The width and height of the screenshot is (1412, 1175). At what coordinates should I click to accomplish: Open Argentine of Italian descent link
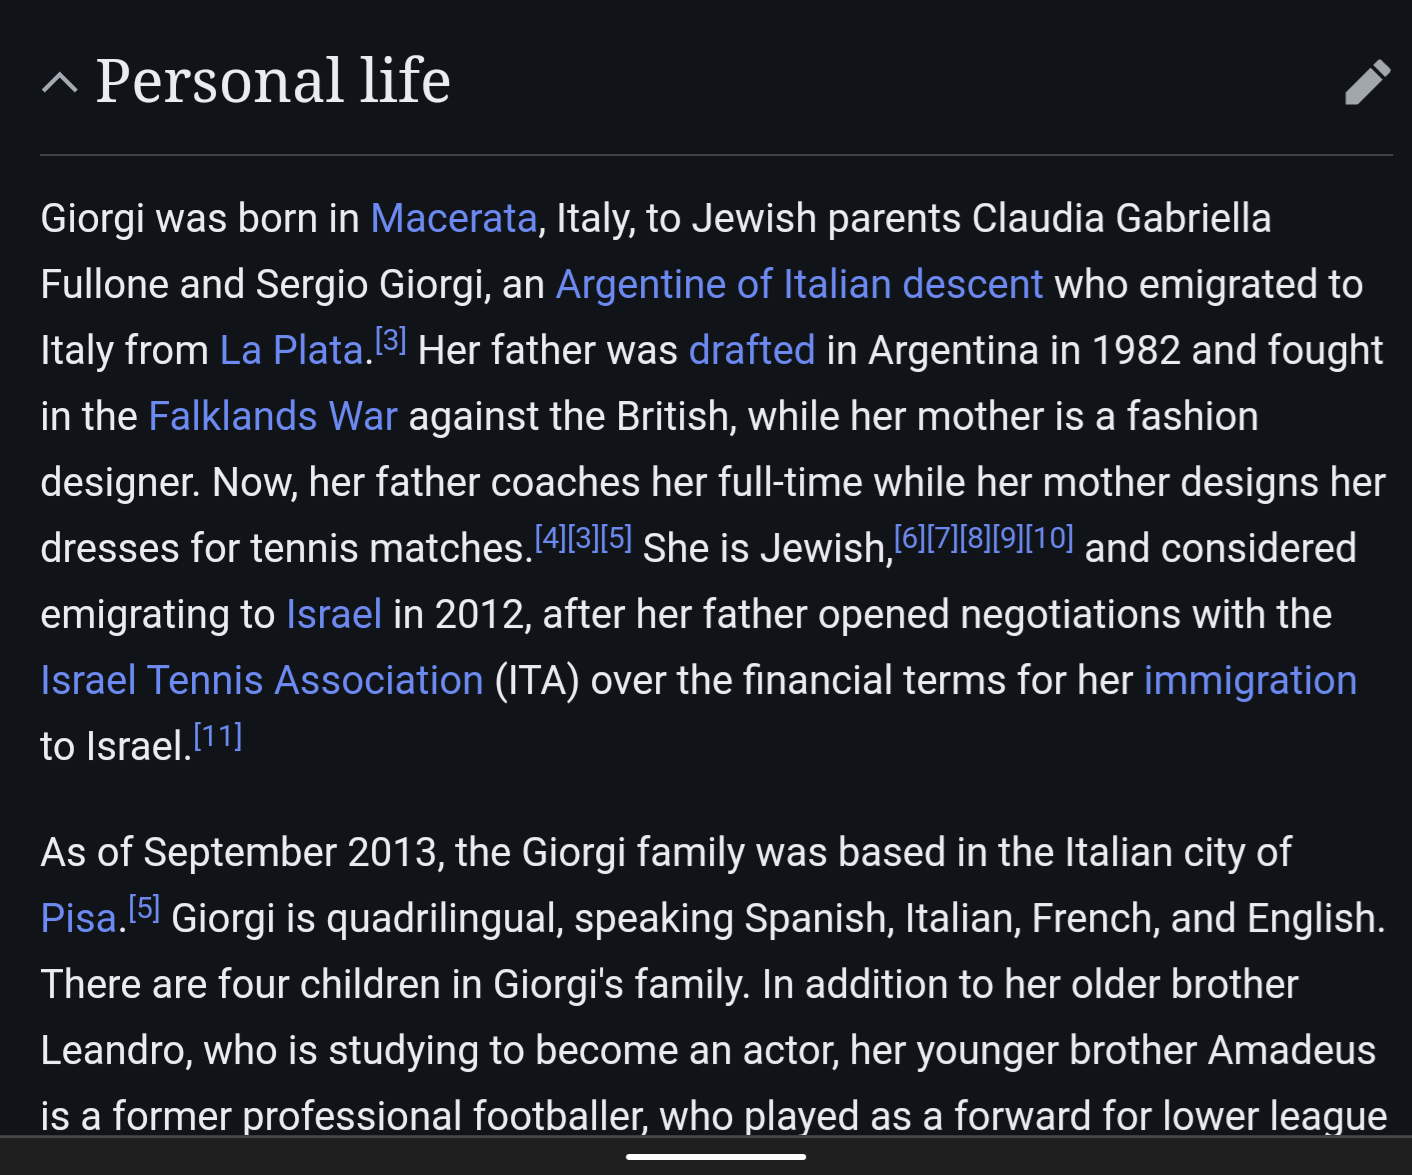[x=799, y=284]
